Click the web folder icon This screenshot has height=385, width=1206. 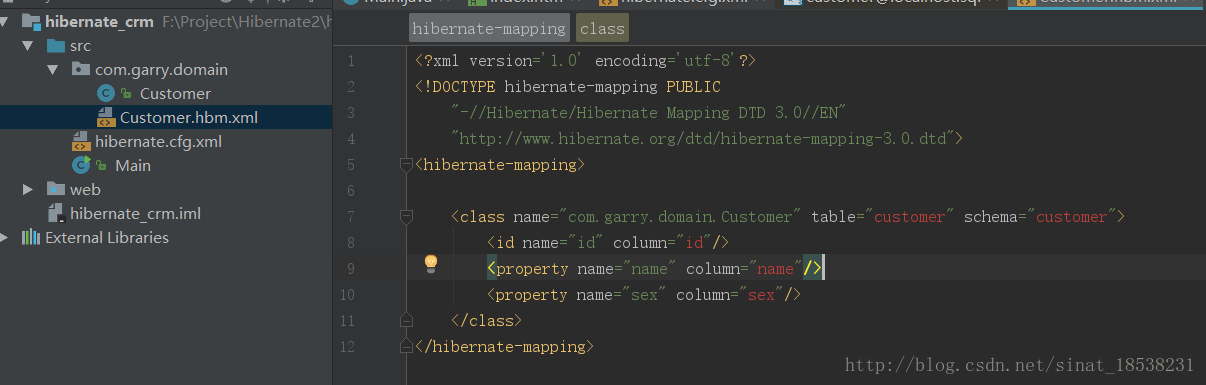tap(55, 189)
